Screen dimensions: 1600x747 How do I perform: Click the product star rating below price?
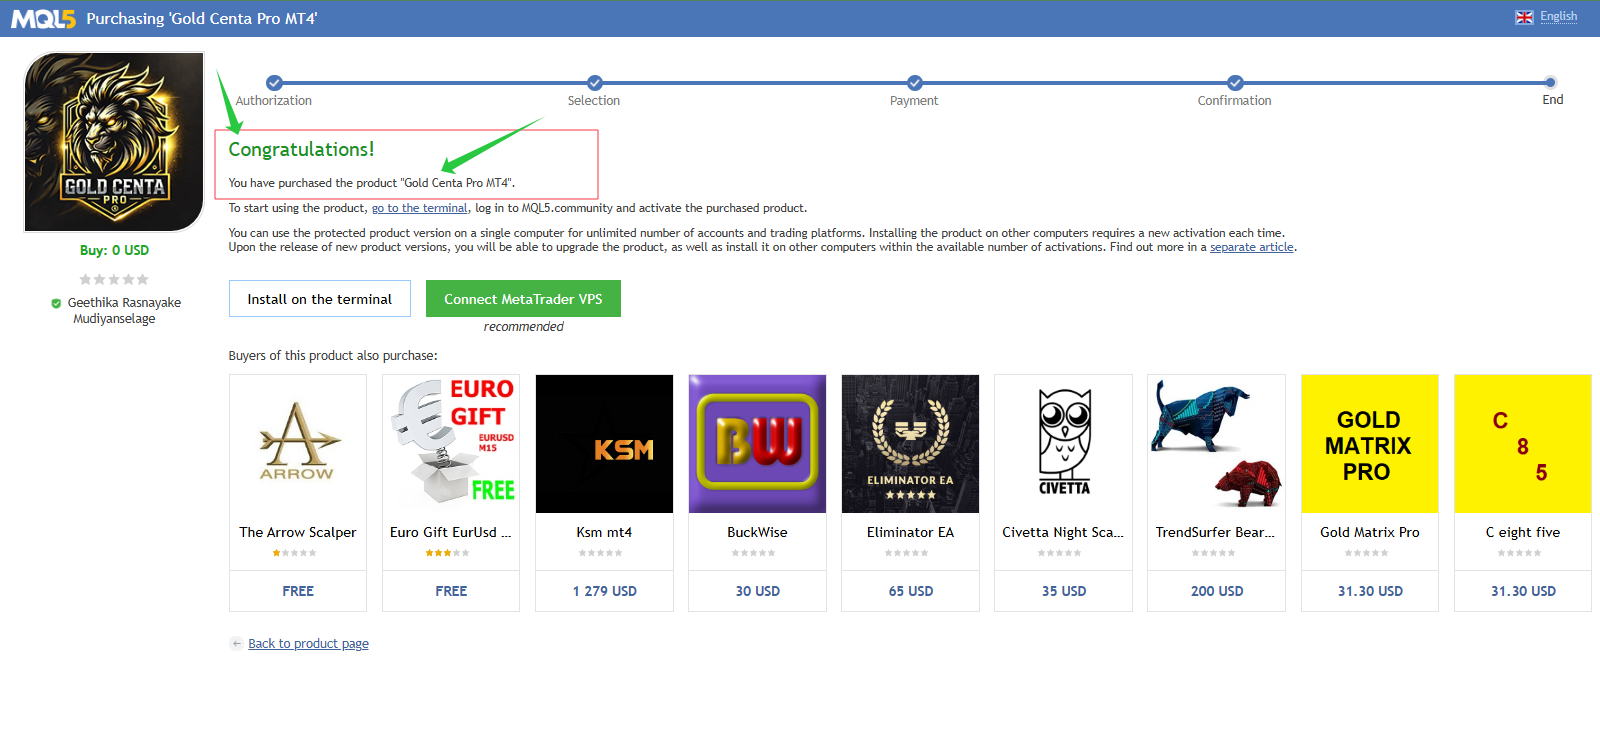pyautogui.click(x=114, y=279)
